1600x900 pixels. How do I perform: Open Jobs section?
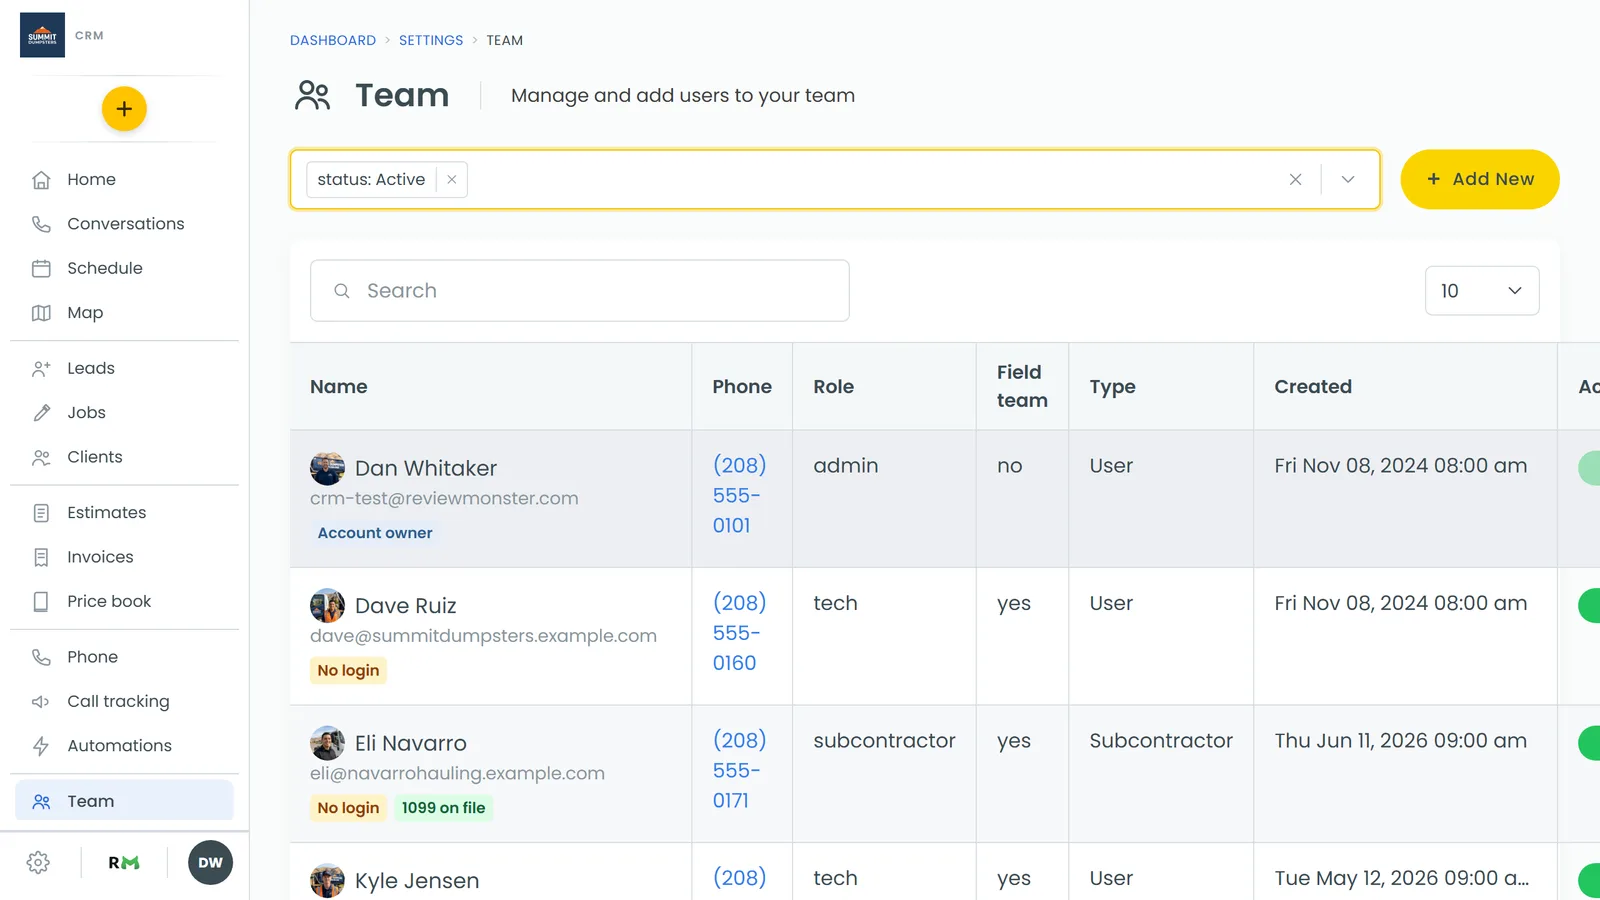pyautogui.click(x=124, y=413)
